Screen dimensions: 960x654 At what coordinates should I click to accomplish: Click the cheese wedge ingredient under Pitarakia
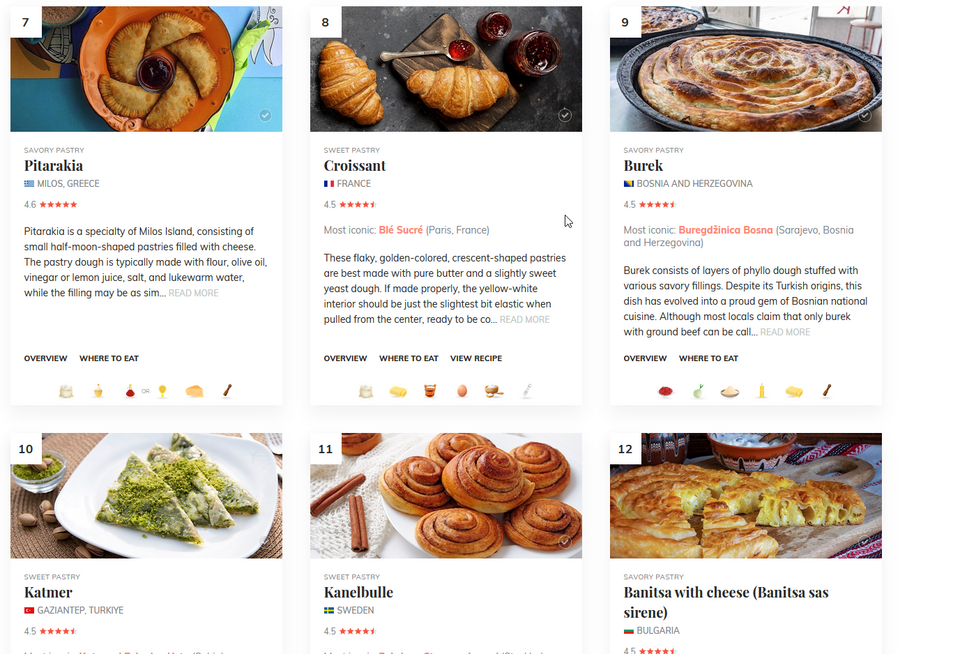pos(194,391)
